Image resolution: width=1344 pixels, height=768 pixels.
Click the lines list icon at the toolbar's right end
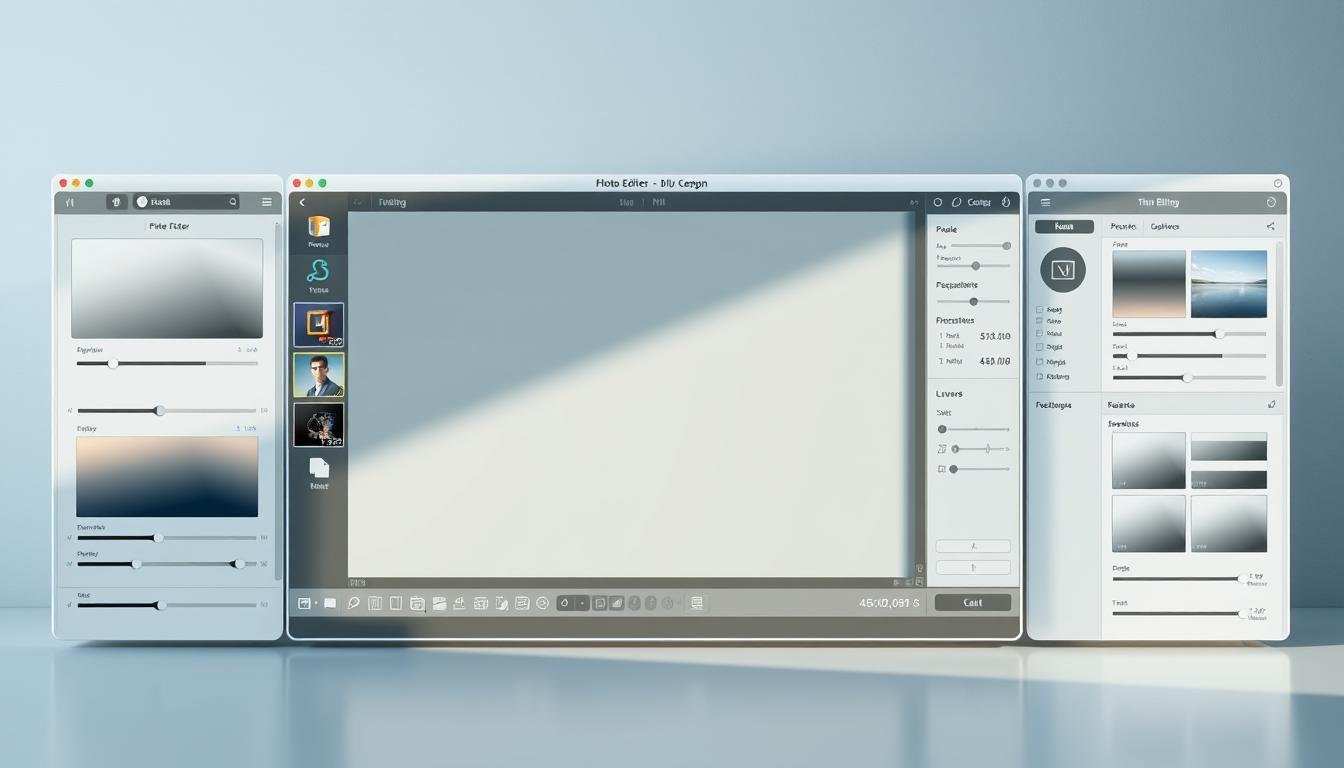697,603
